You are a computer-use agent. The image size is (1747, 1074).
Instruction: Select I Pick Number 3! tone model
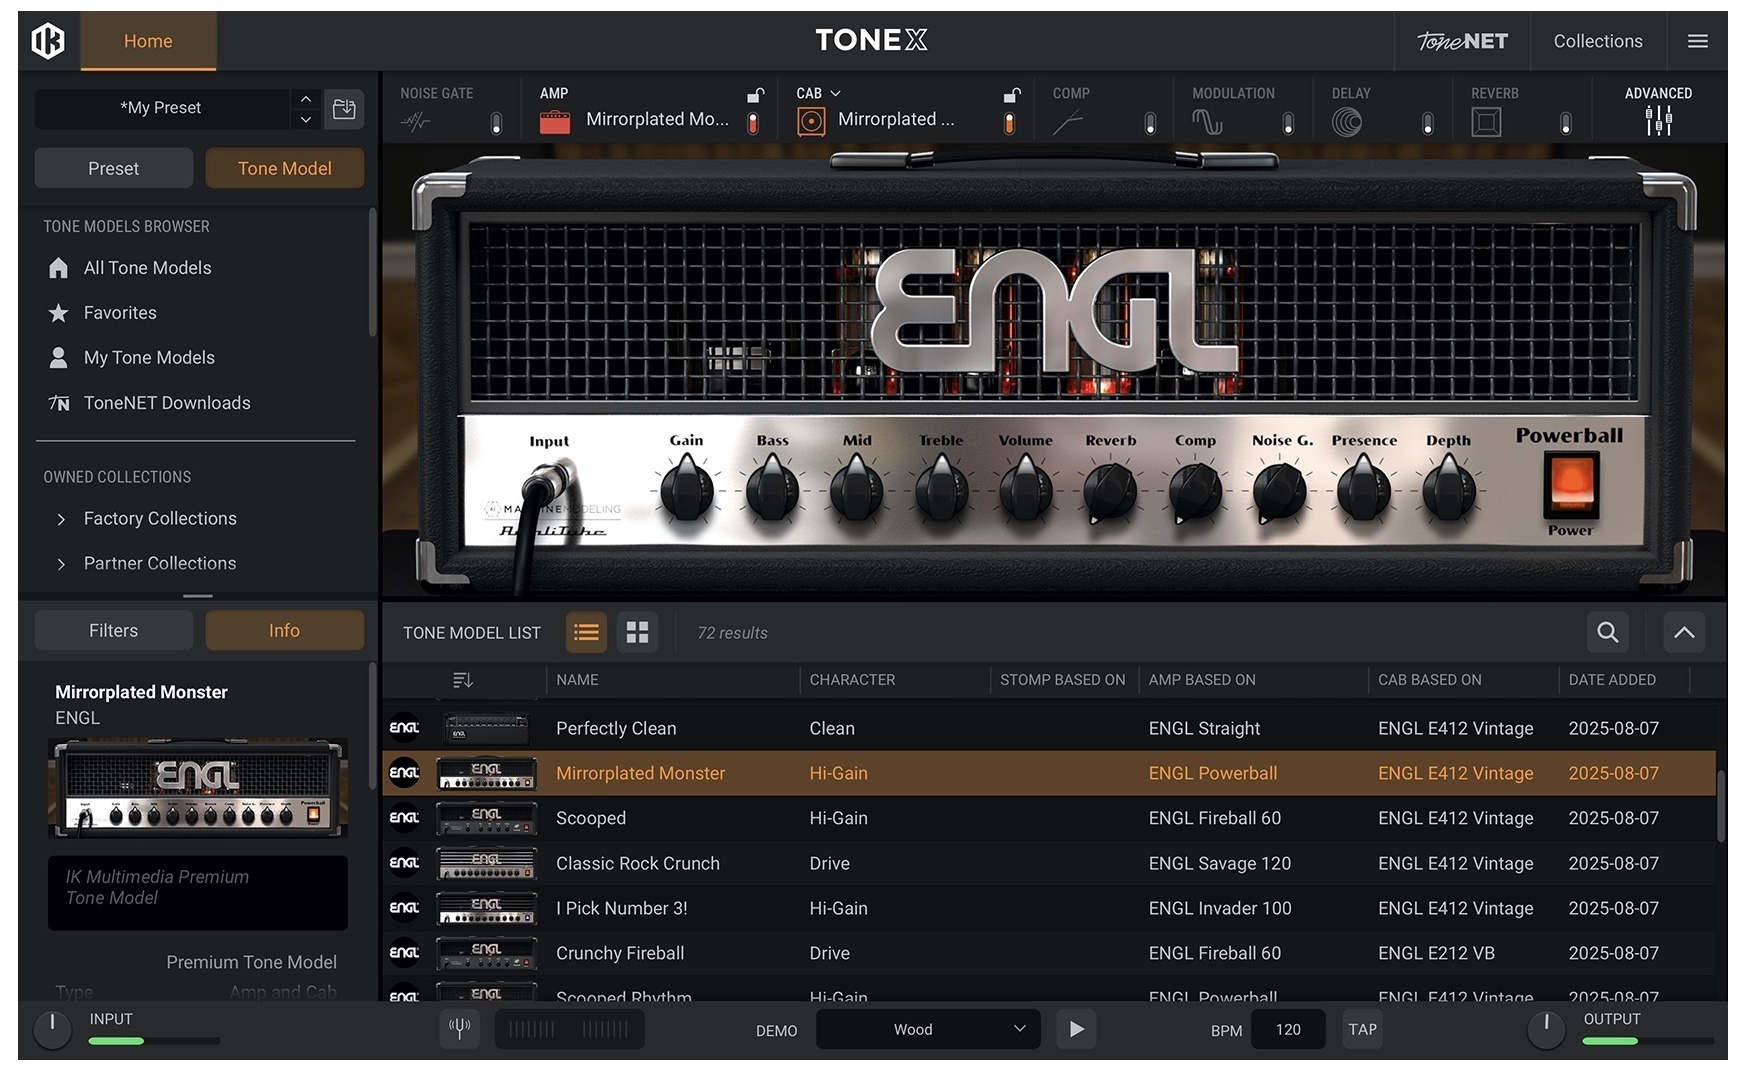coord(1049,908)
